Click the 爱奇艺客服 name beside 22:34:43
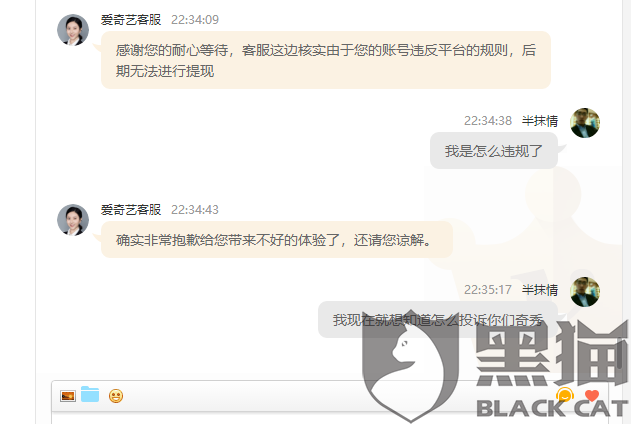The width and height of the screenshot is (631, 424). click(131, 209)
